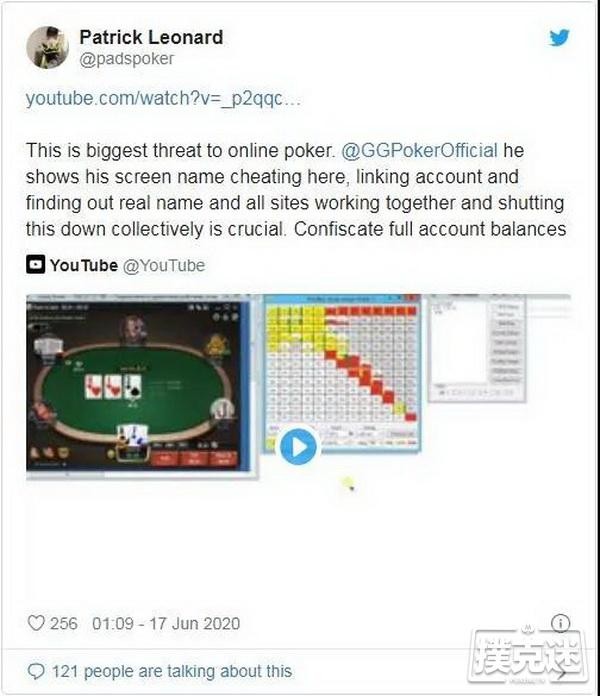
Task: Open Patrick Leonard's profile avatar
Action: 47,47
